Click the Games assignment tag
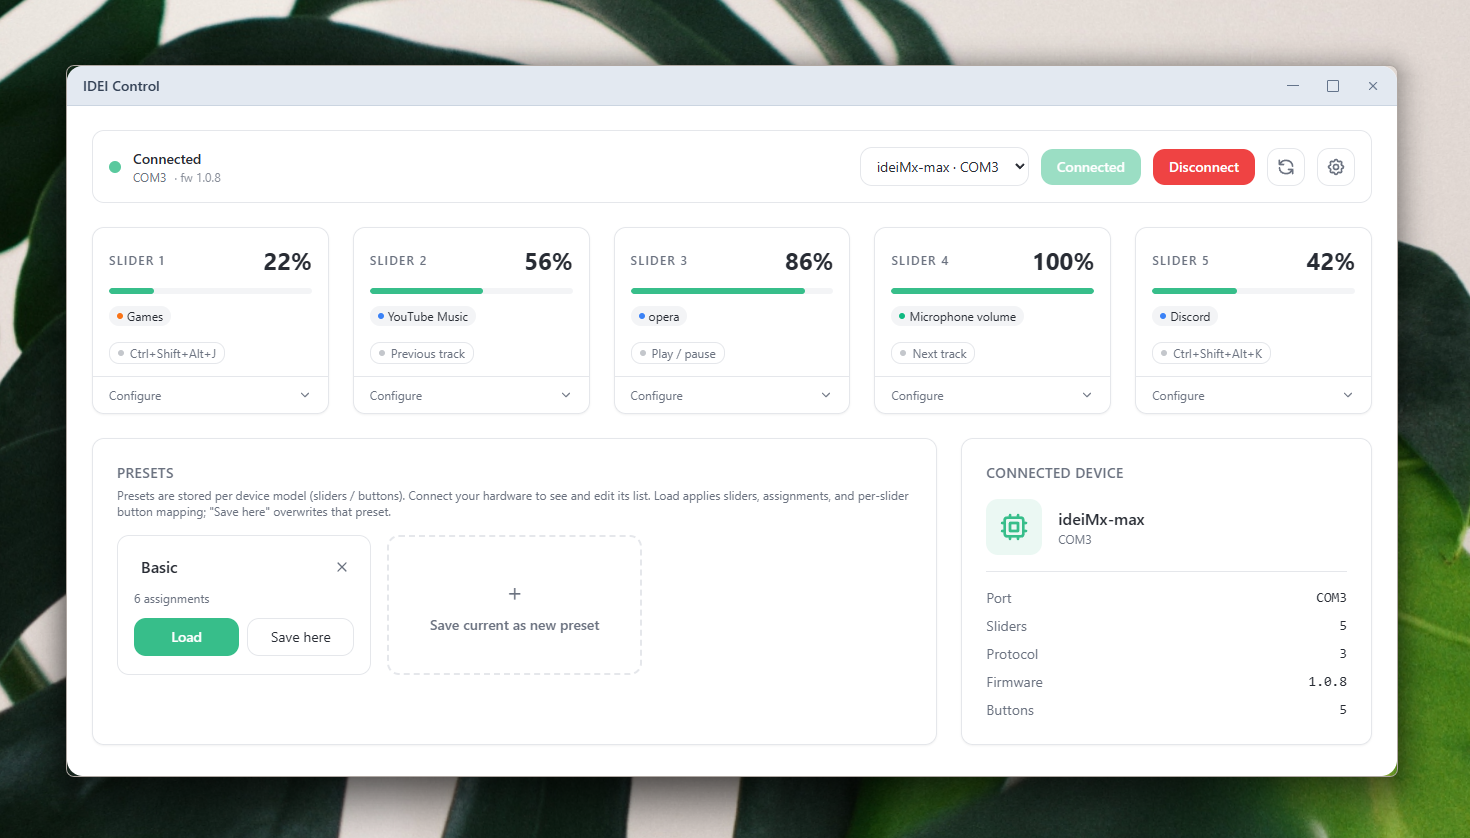The image size is (1470, 838). pyautogui.click(x=140, y=317)
